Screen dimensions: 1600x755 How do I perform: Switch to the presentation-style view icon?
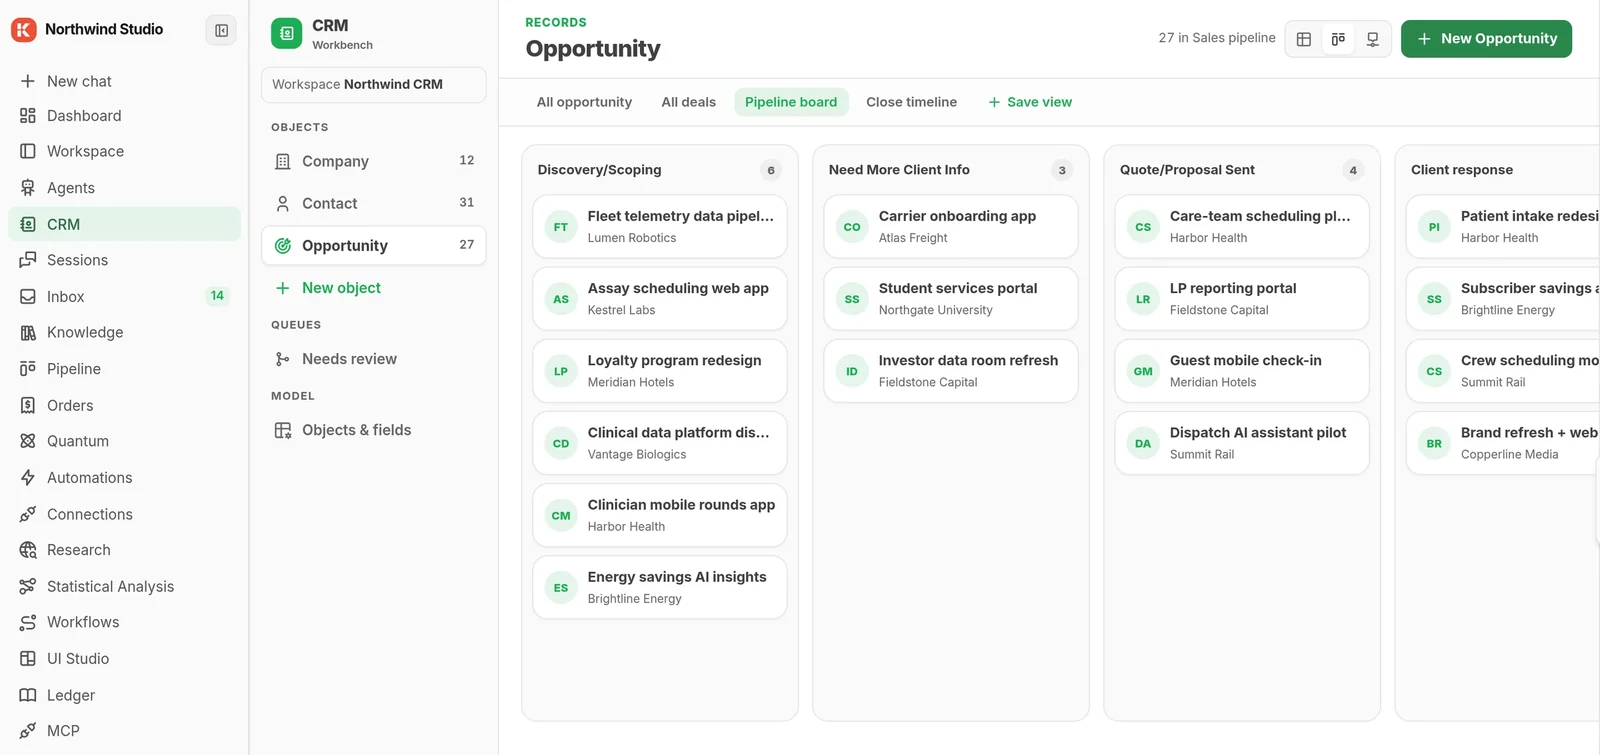[1373, 39]
